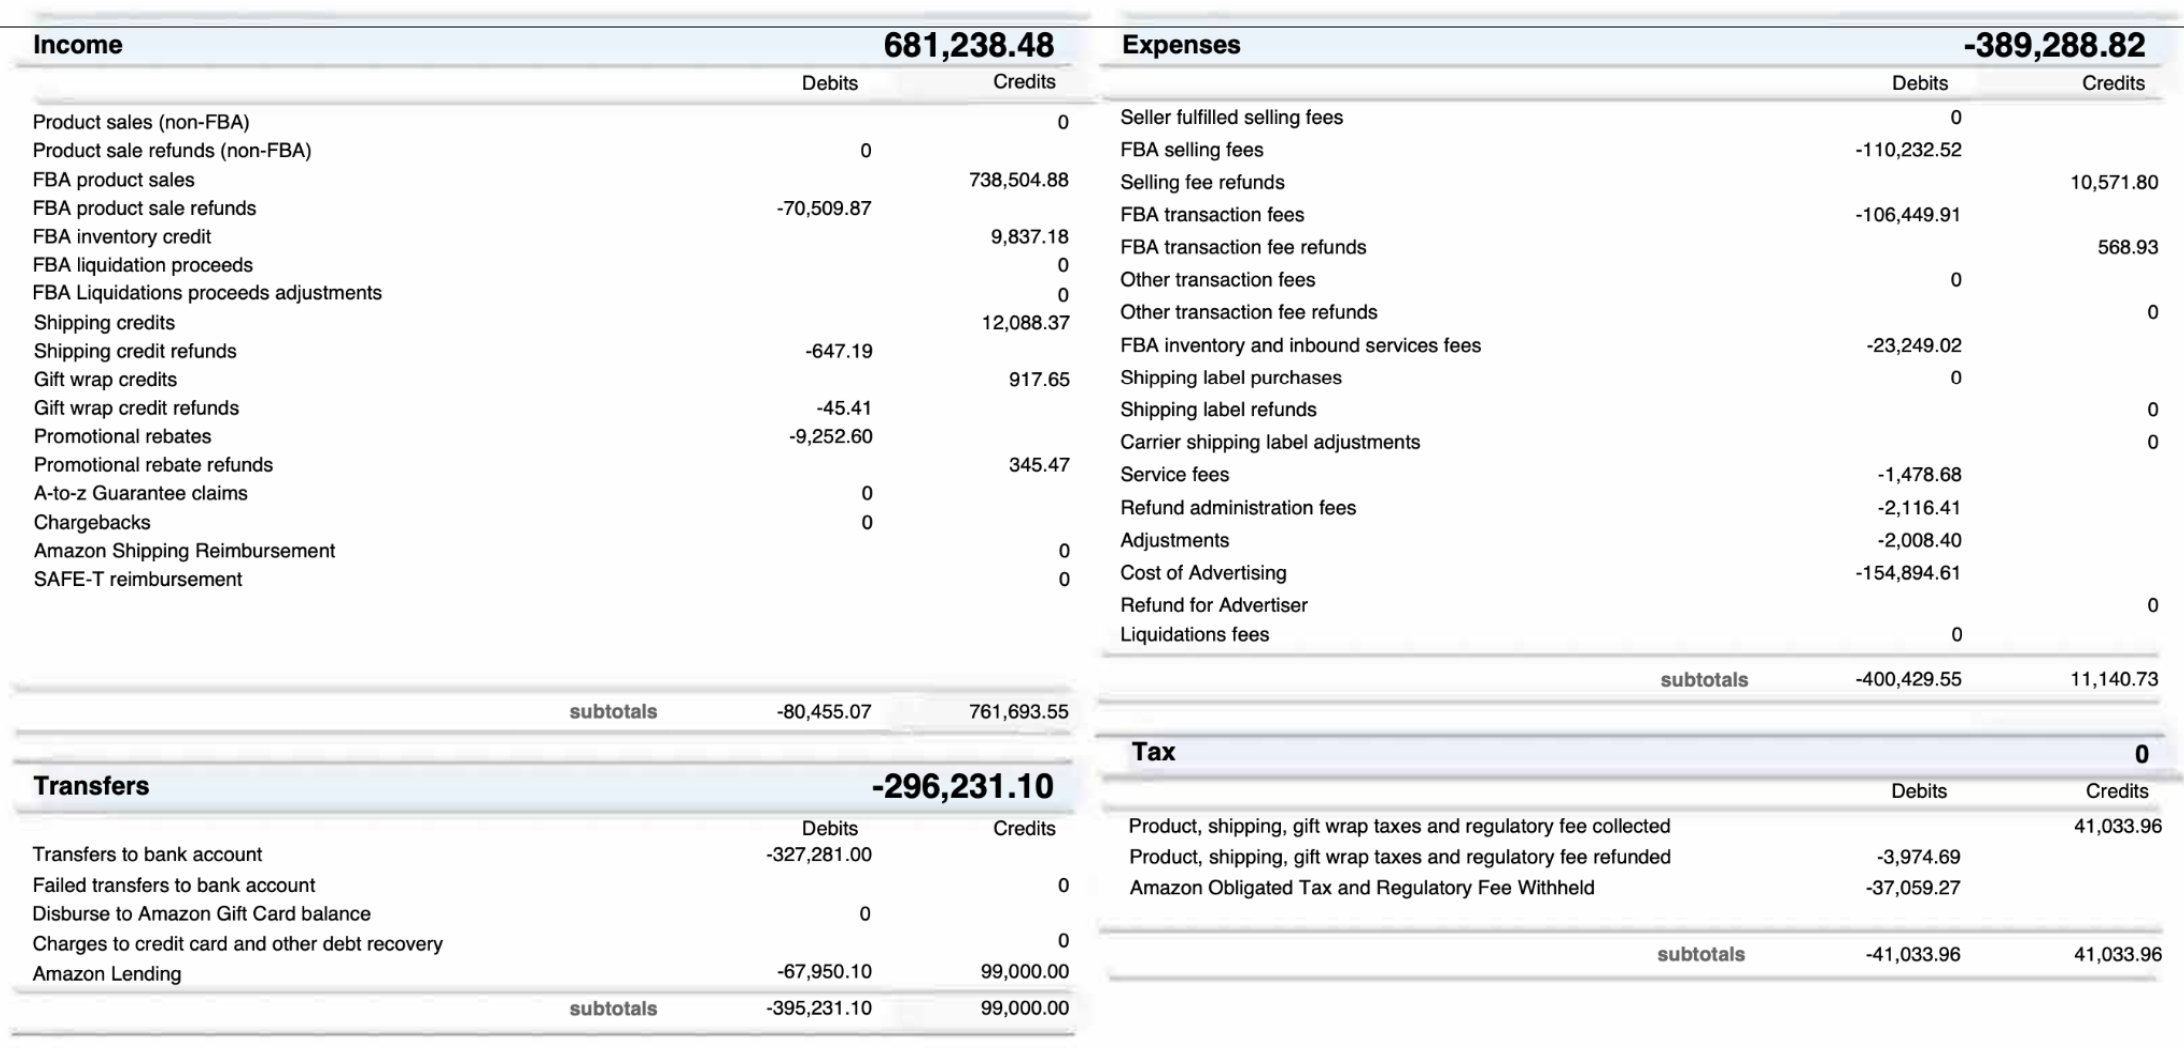Click the Transfers total -296,231.10
The width and height of the screenshot is (2184, 1048).
pyautogui.click(x=962, y=786)
